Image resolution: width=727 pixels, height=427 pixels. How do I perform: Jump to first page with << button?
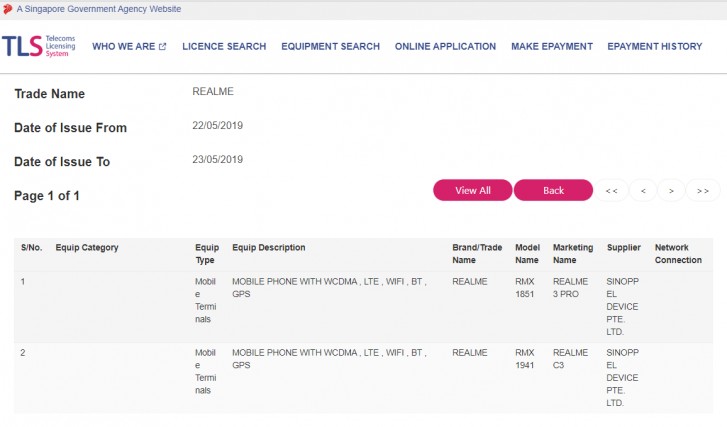(x=611, y=191)
